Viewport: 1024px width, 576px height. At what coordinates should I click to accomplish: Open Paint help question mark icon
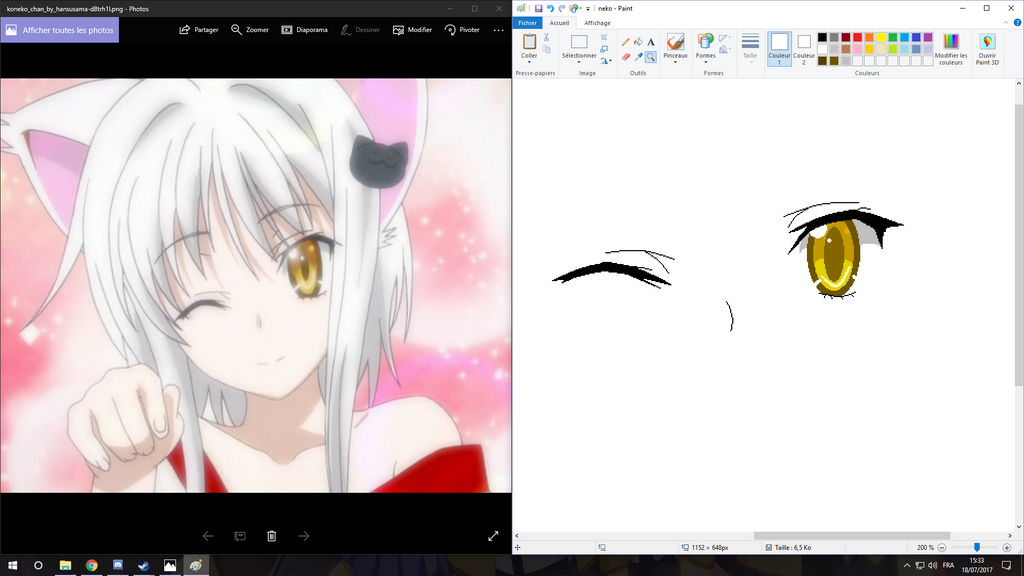(1017, 23)
